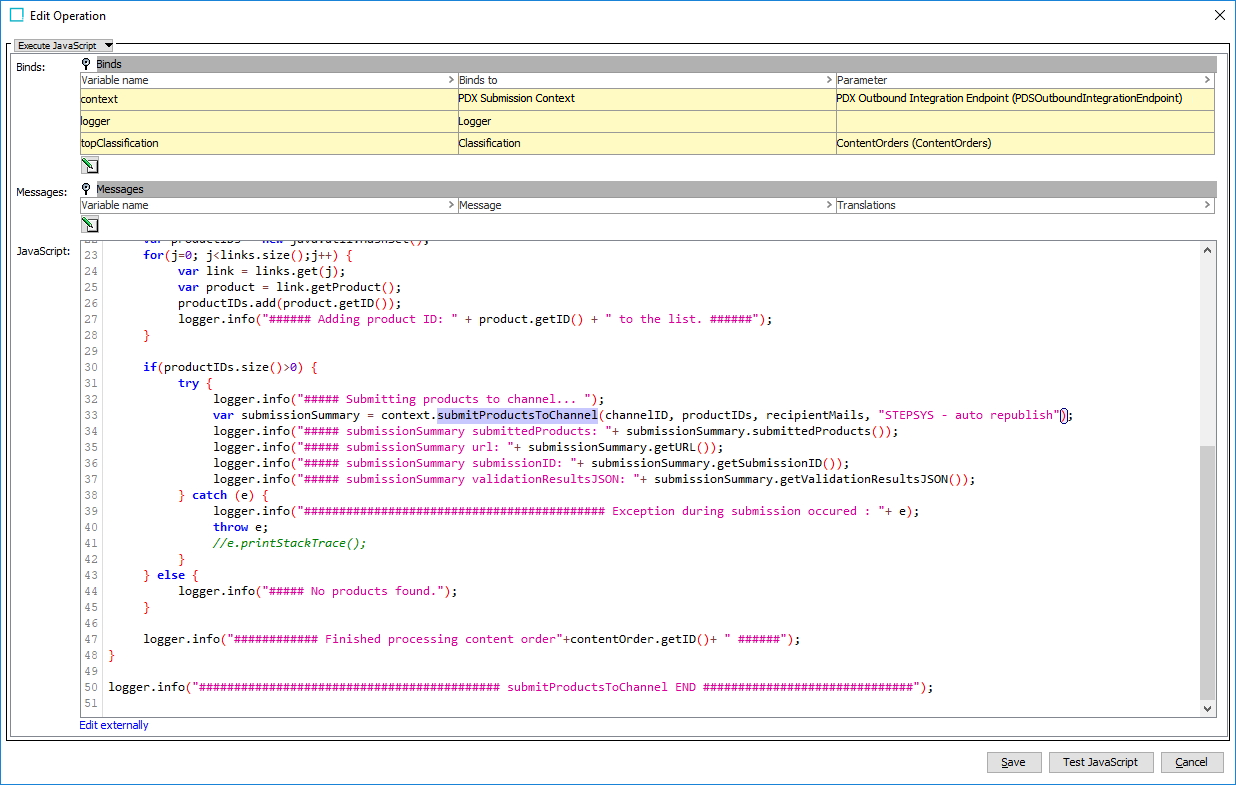This screenshot has height=785, width=1236.
Task: Expand the Binds Variable name column arrow
Action: point(451,80)
